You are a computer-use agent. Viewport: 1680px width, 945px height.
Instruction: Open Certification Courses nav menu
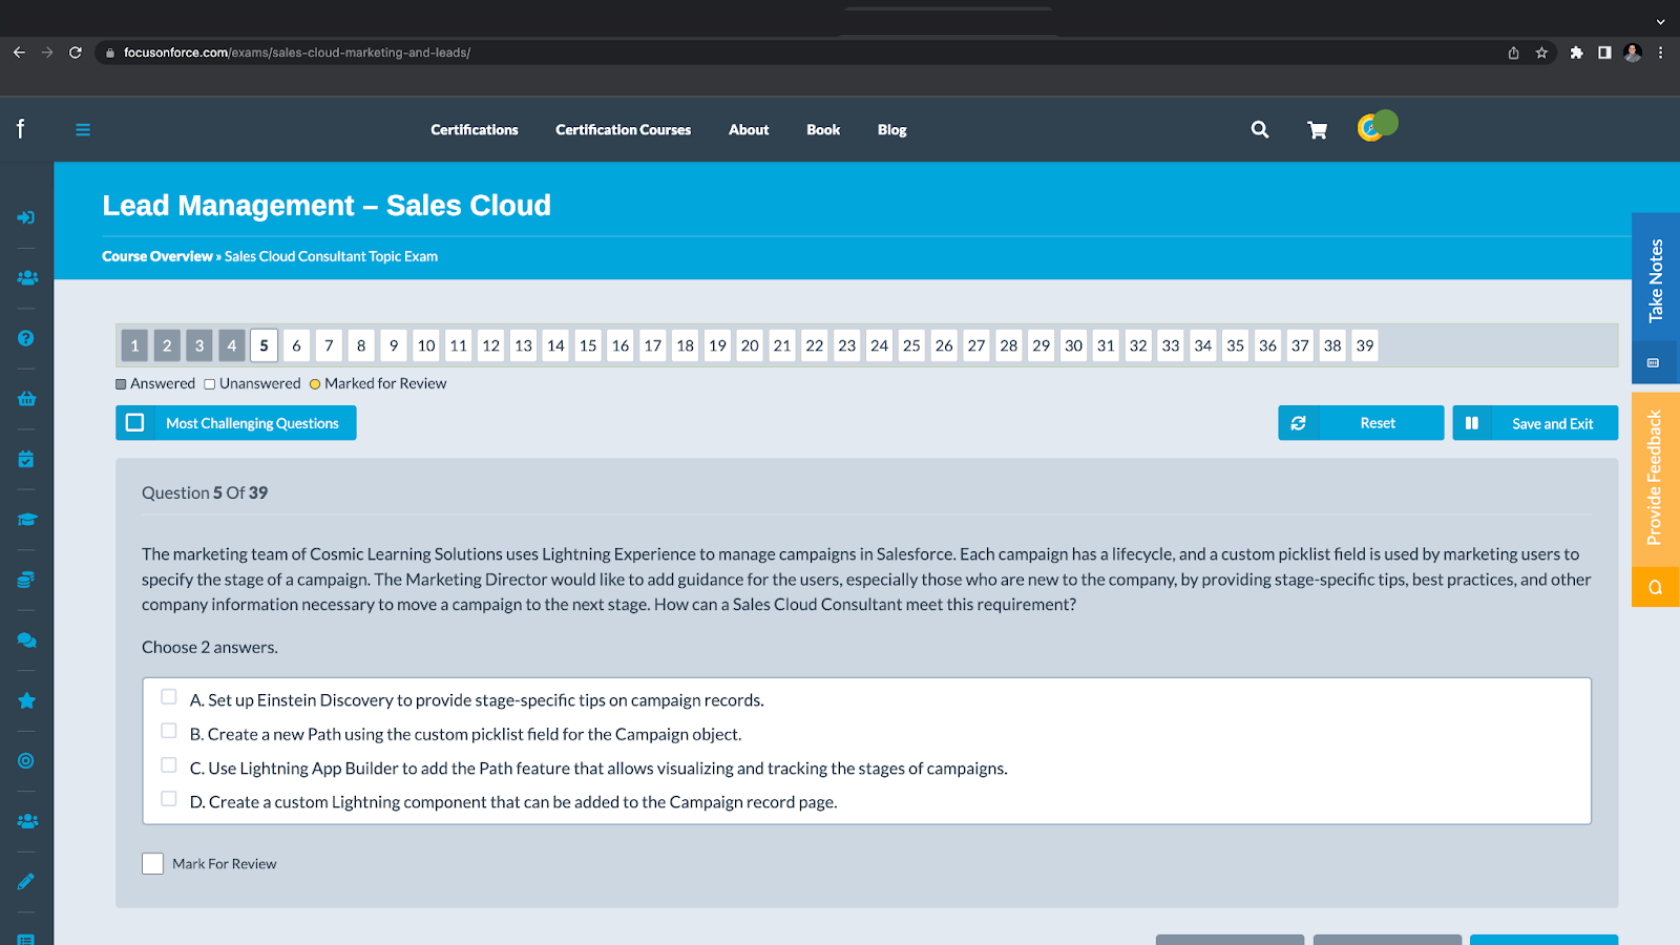pyautogui.click(x=623, y=130)
